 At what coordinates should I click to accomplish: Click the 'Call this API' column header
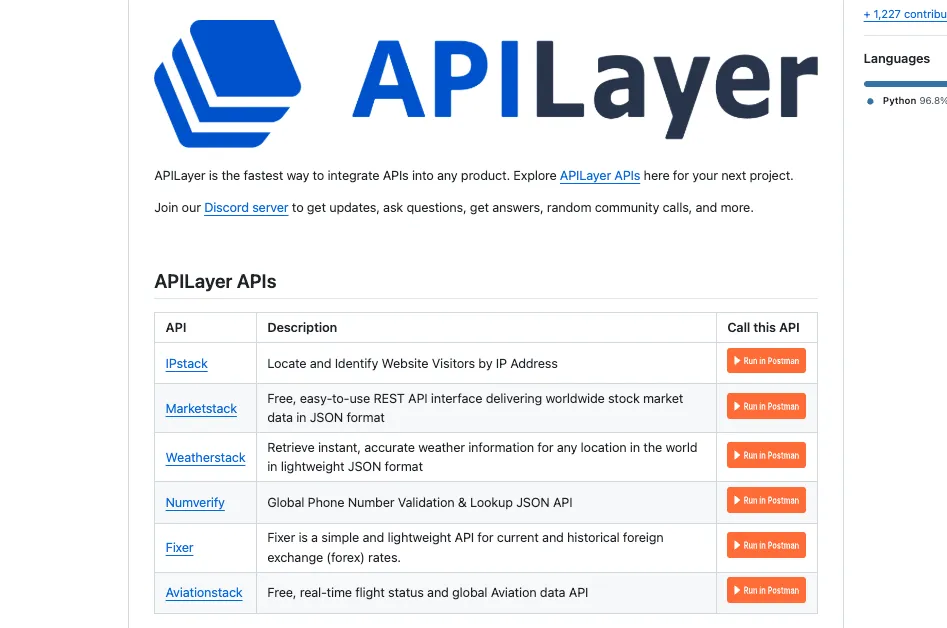click(x=763, y=328)
